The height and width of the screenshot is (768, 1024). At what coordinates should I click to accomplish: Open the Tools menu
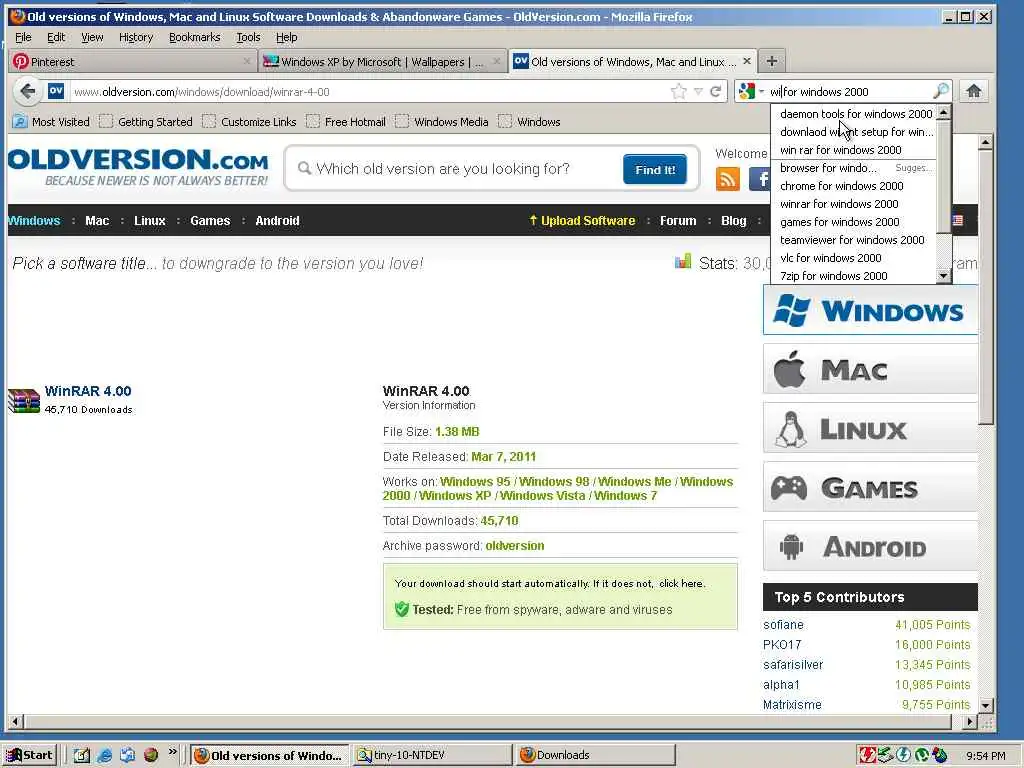248,37
